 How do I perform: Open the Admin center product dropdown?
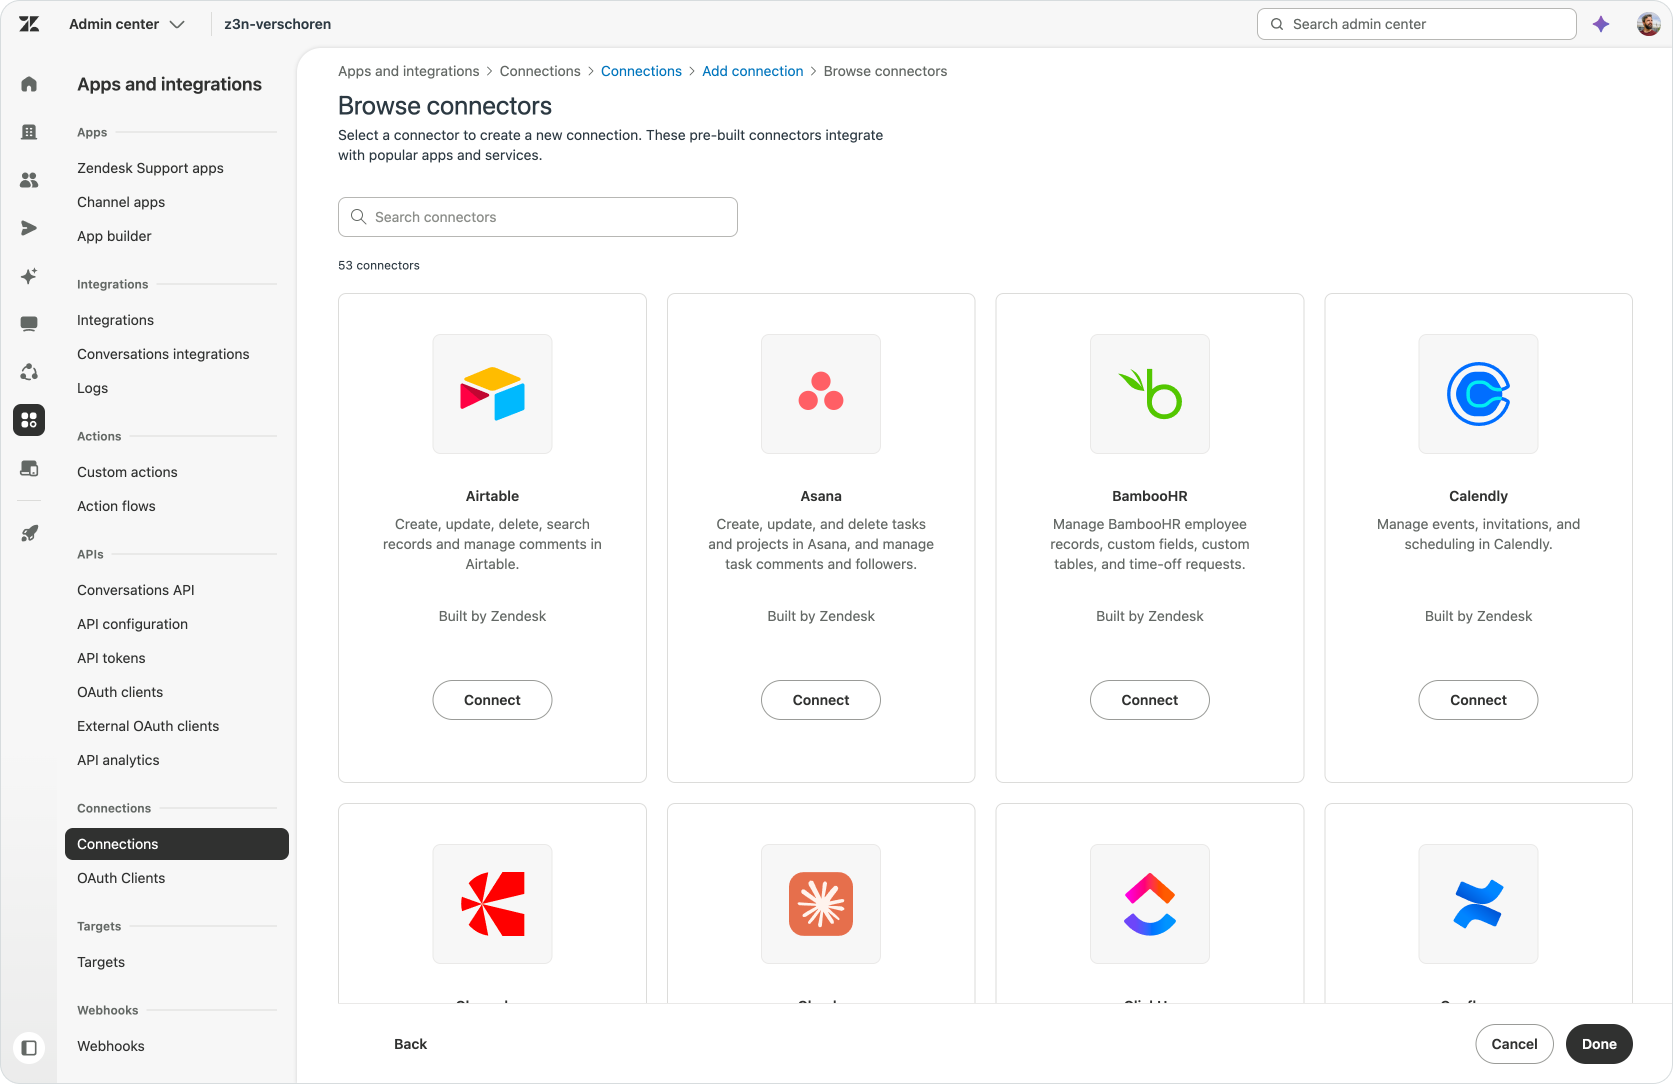tap(127, 24)
